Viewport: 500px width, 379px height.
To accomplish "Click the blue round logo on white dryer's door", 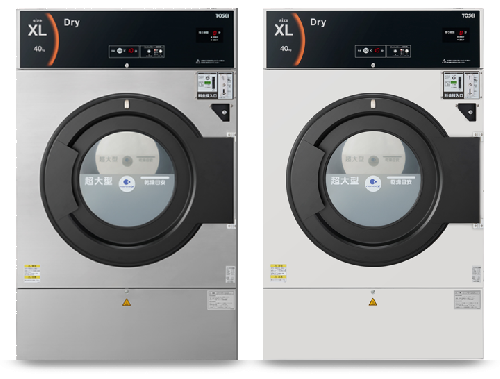I will [x=373, y=183].
